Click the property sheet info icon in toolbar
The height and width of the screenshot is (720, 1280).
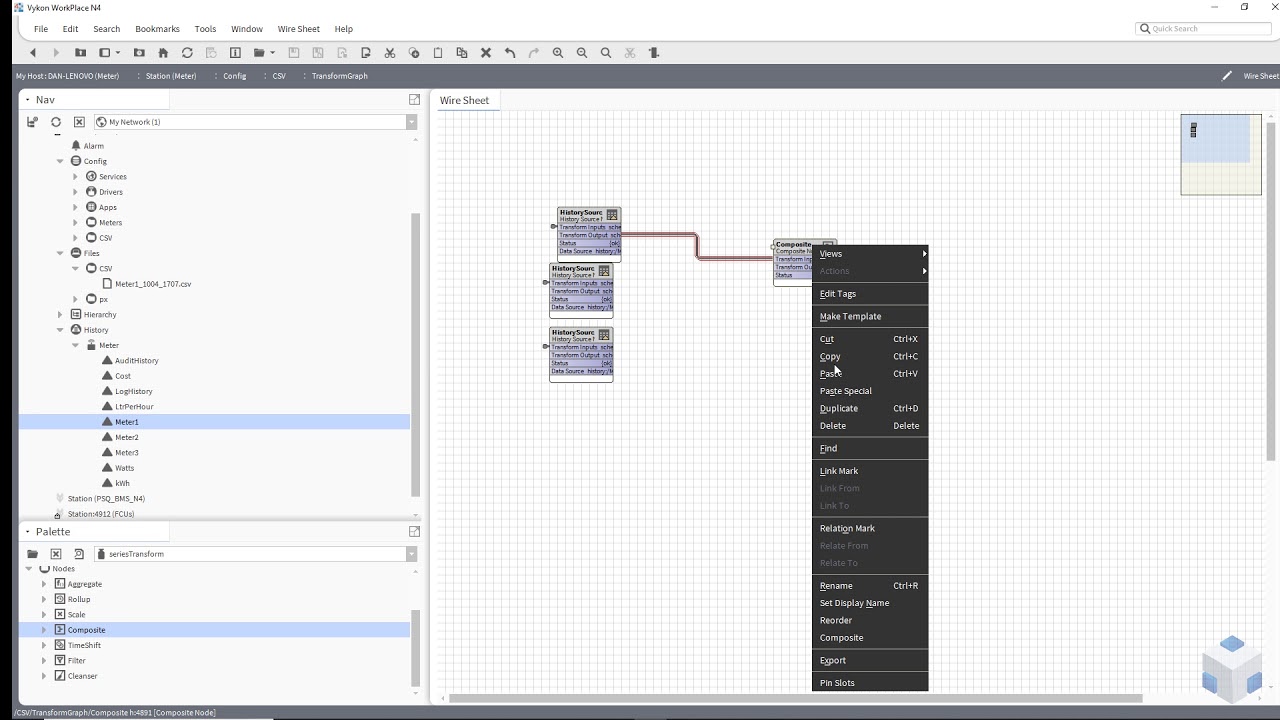(x=235, y=53)
